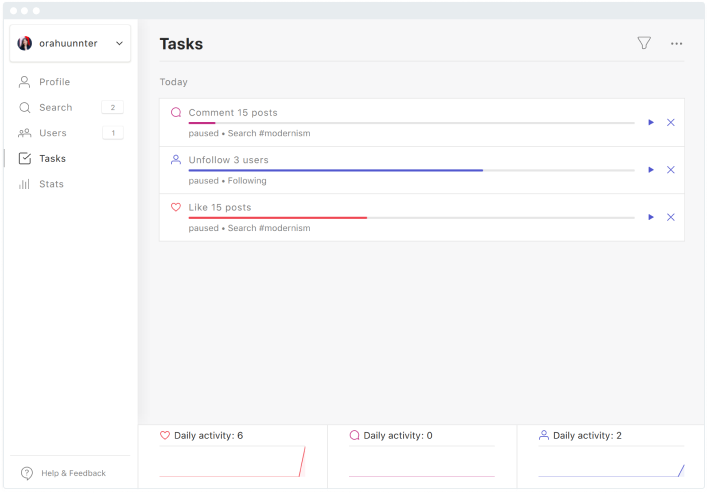Click the Comment 15 posts progress bar
708x493 pixels.
coord(411,123)
